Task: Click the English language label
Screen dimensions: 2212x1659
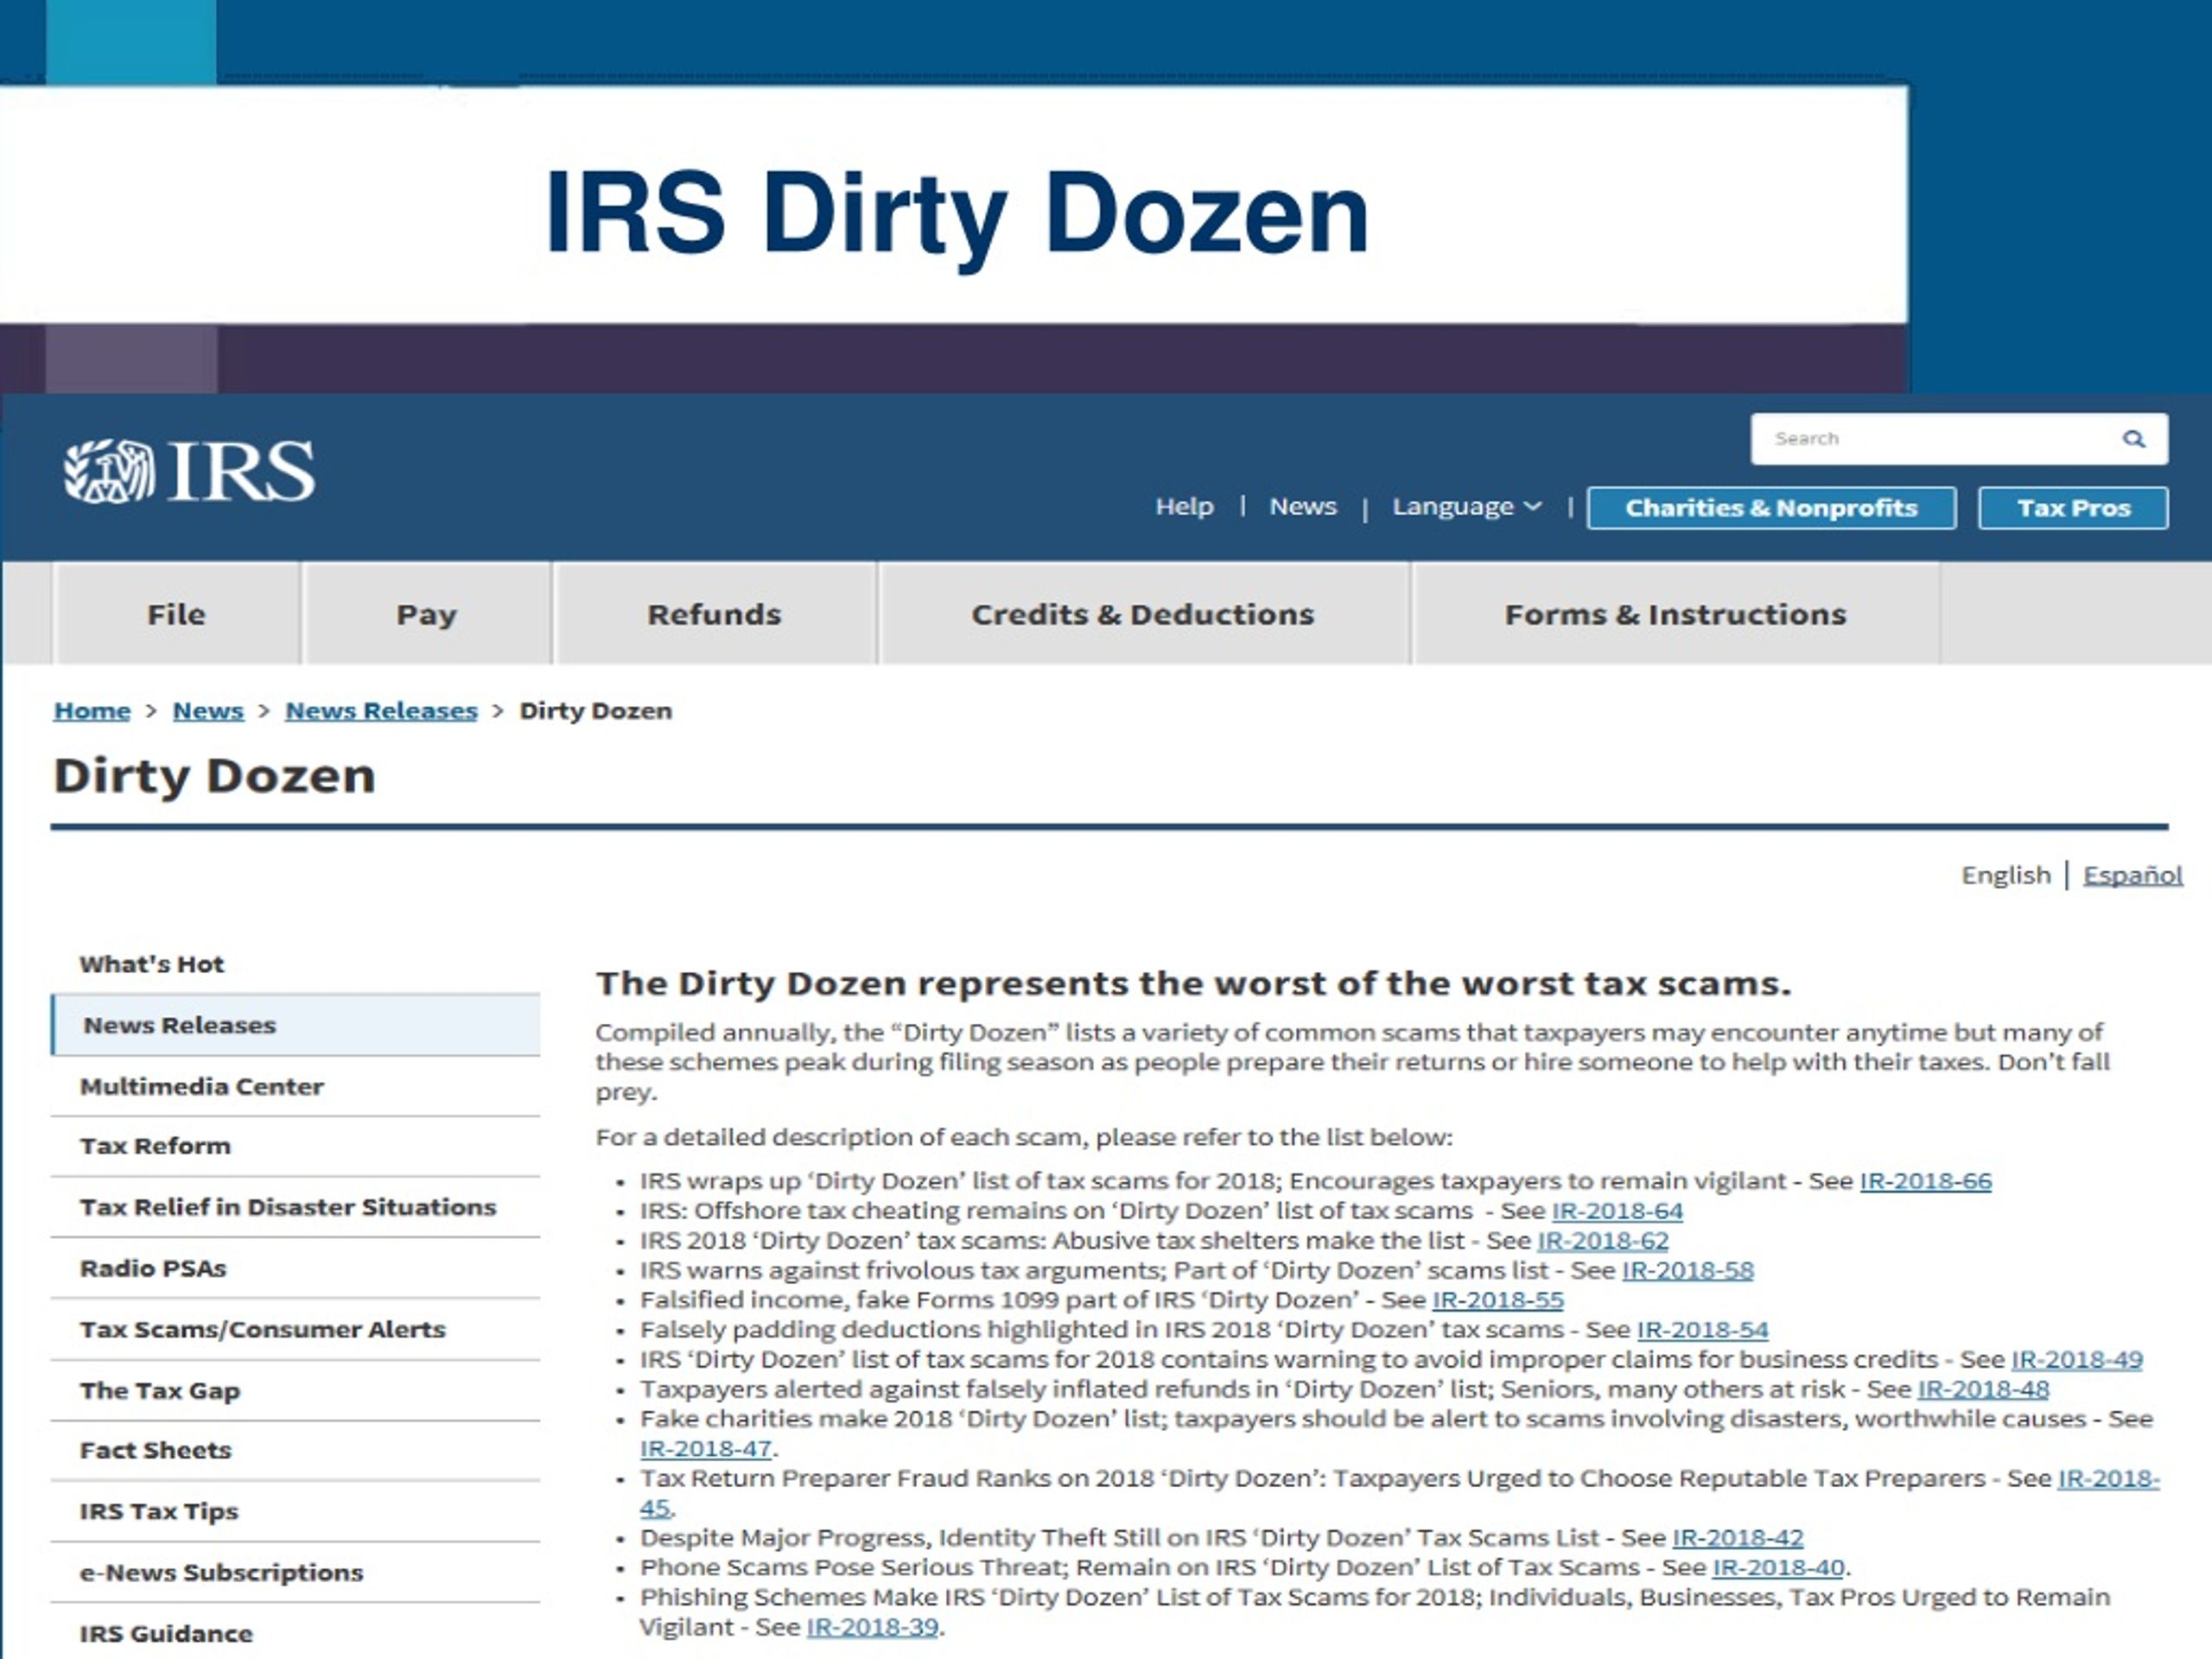Action: tap(2005, 876)
